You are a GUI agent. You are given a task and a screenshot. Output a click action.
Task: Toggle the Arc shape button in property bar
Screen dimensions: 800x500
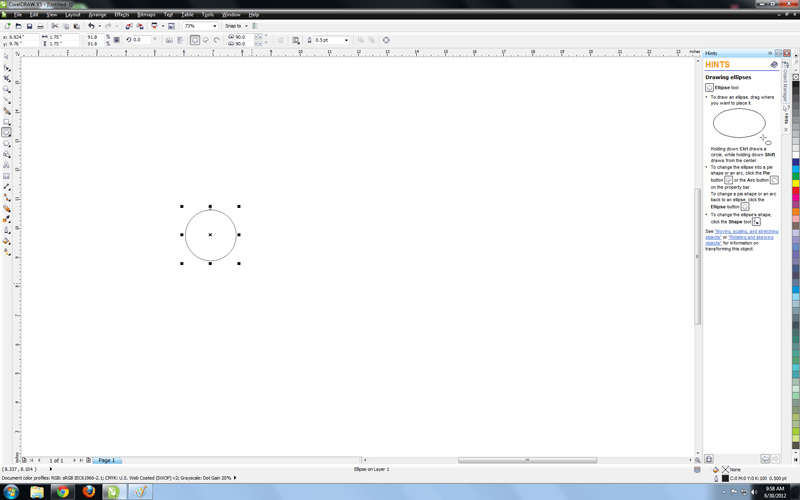click(217, 40)
